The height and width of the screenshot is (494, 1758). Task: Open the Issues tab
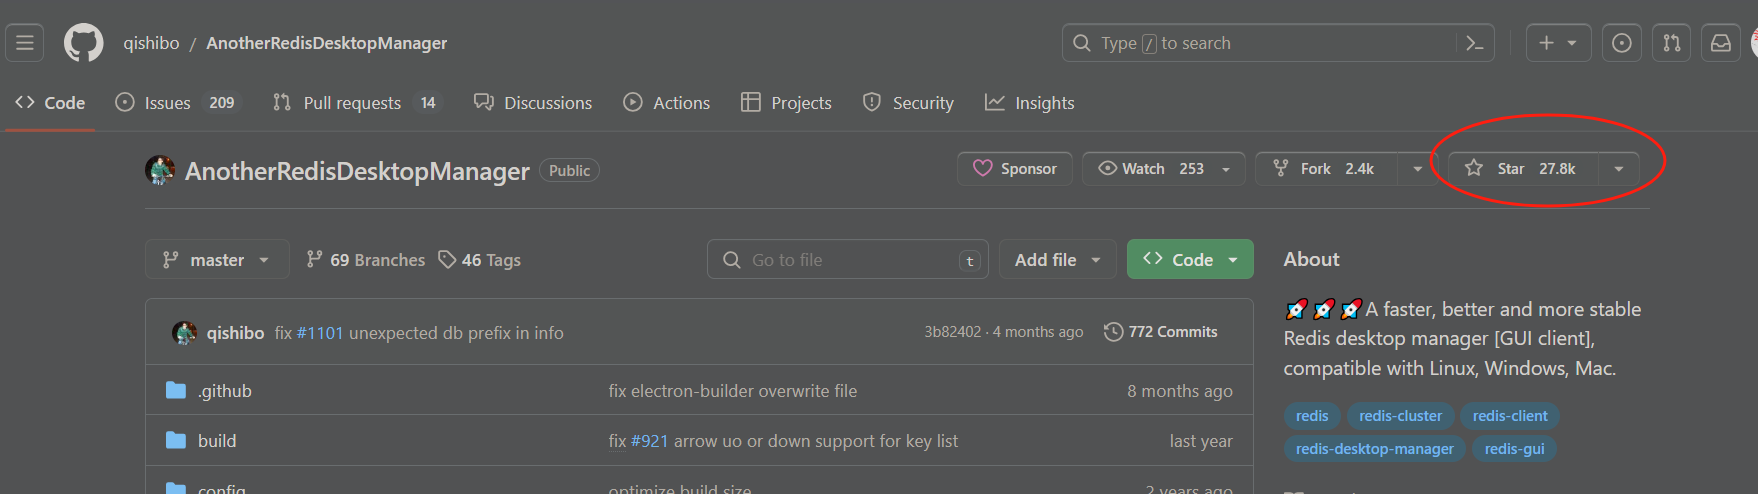pyautogui.click(x=179, y=103)
